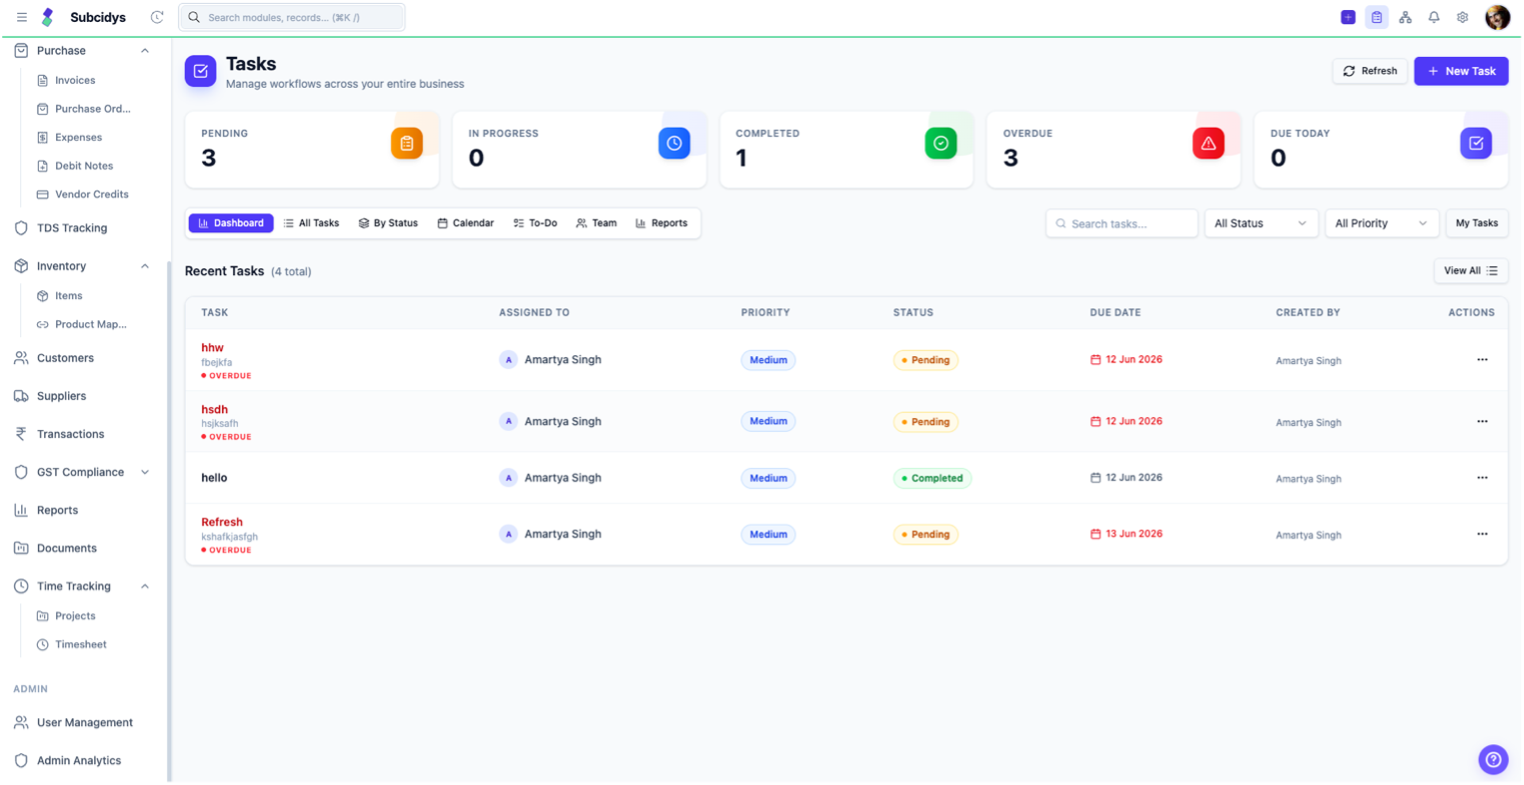Viewport: 1524px width, 785px height.
Task: Open the All Status dropdown
Action: coord(1260,223)
